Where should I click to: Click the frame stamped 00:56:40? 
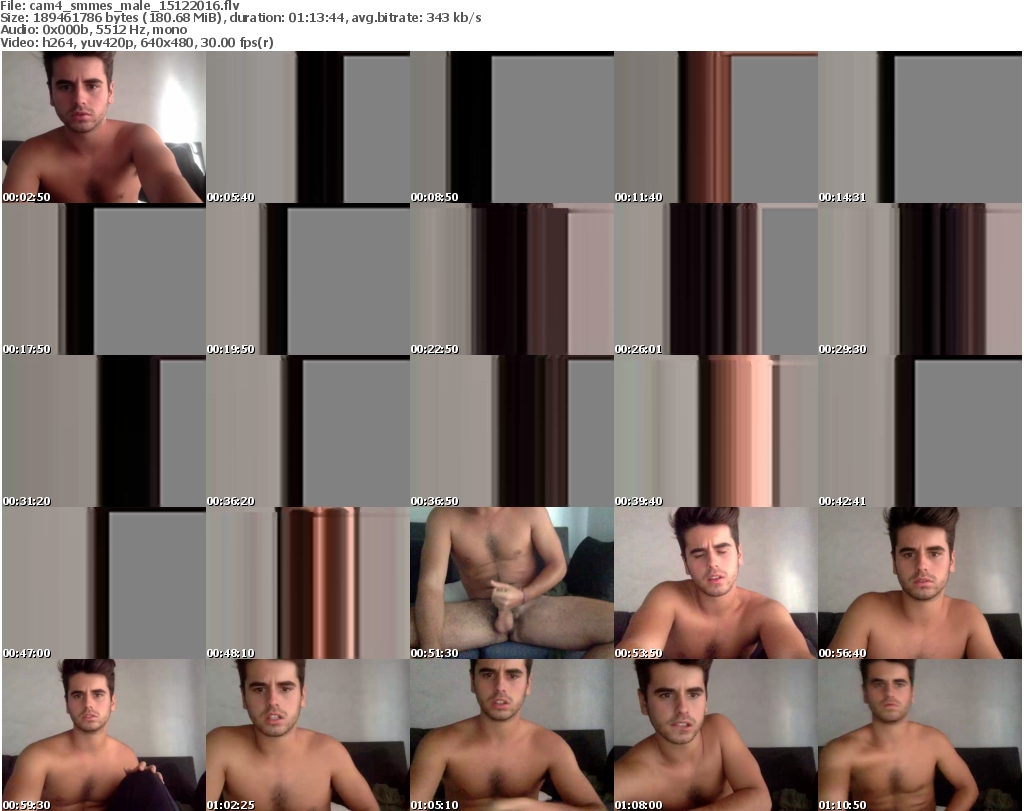919,583
